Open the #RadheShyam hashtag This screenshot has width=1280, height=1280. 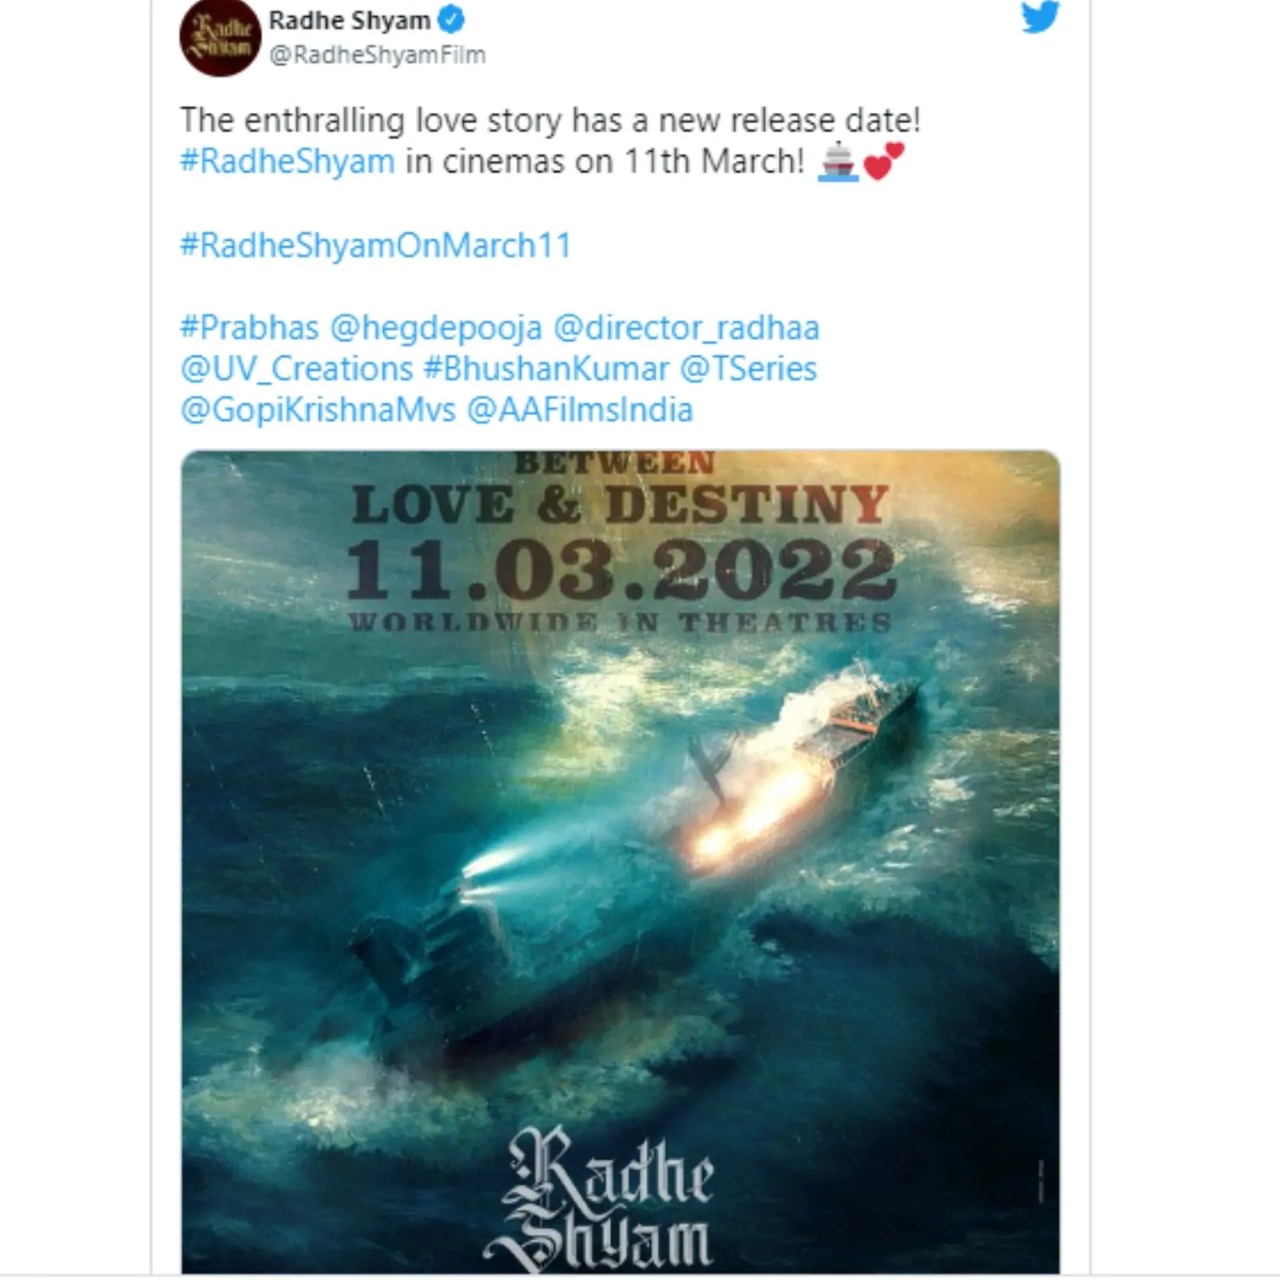[x=287, y=162]
